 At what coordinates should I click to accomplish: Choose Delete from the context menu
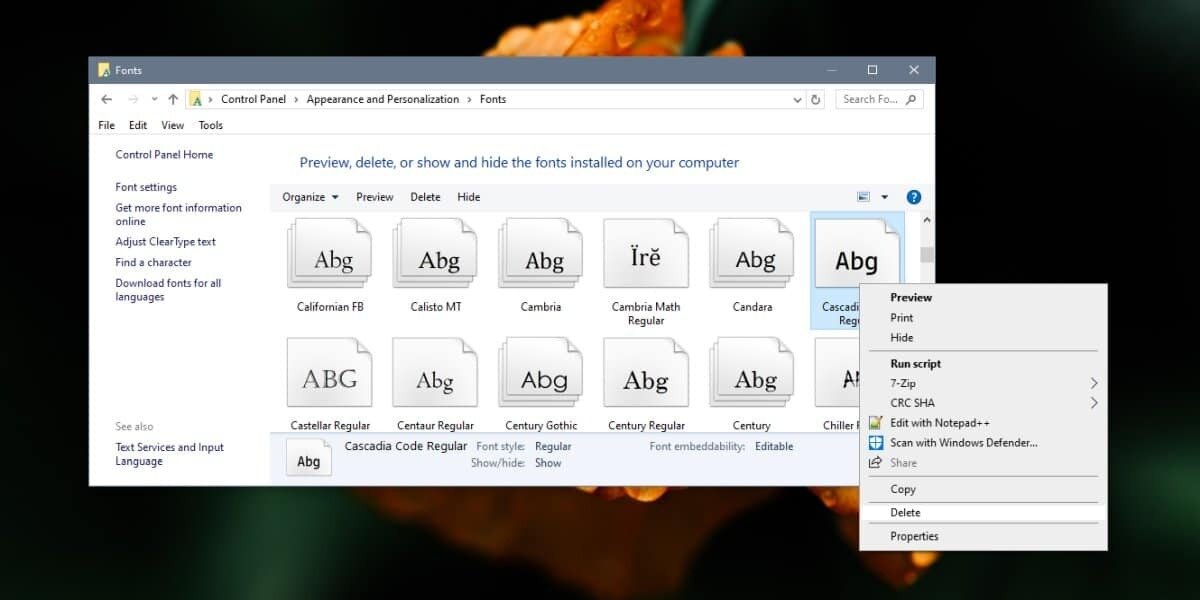click(905, 512)
